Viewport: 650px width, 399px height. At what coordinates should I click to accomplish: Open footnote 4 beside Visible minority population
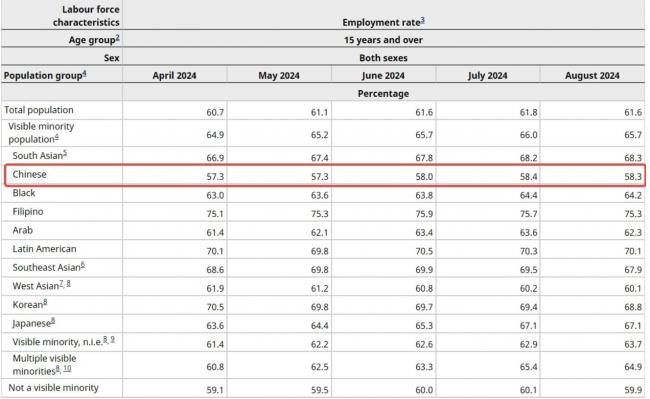[57, 138]
